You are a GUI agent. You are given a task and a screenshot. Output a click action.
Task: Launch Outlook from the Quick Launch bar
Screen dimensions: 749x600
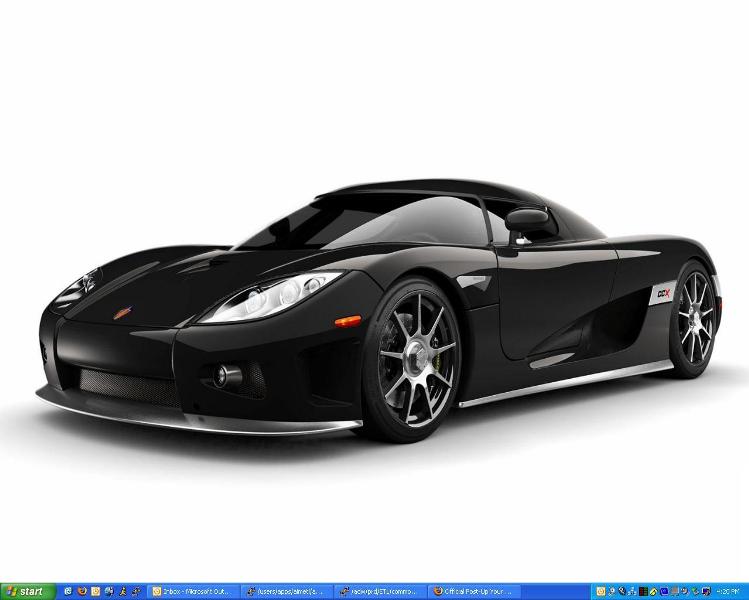click(x=96, y=591)
